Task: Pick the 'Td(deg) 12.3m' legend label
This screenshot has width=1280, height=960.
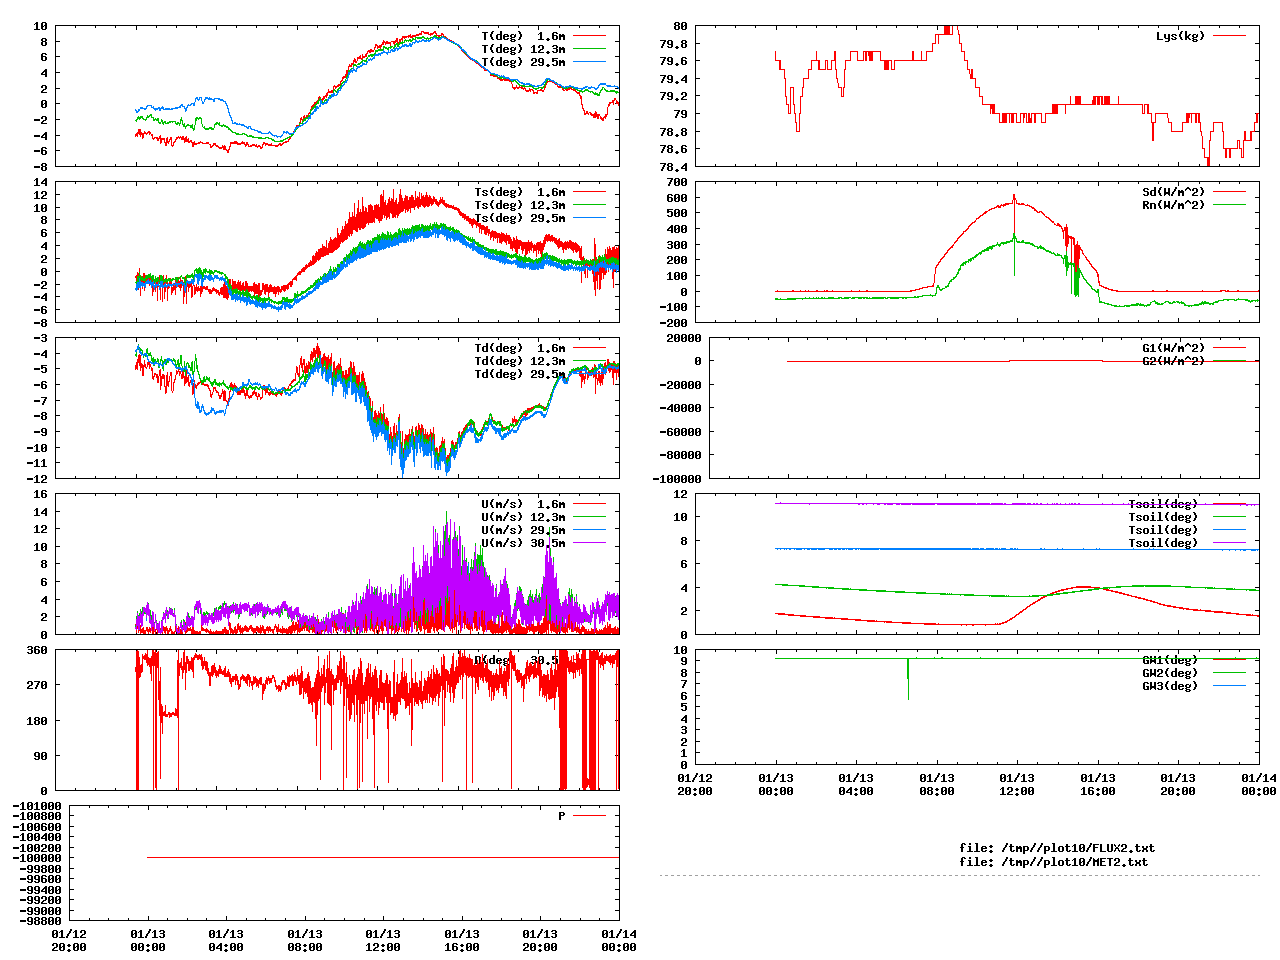Action: pos(519,361)
